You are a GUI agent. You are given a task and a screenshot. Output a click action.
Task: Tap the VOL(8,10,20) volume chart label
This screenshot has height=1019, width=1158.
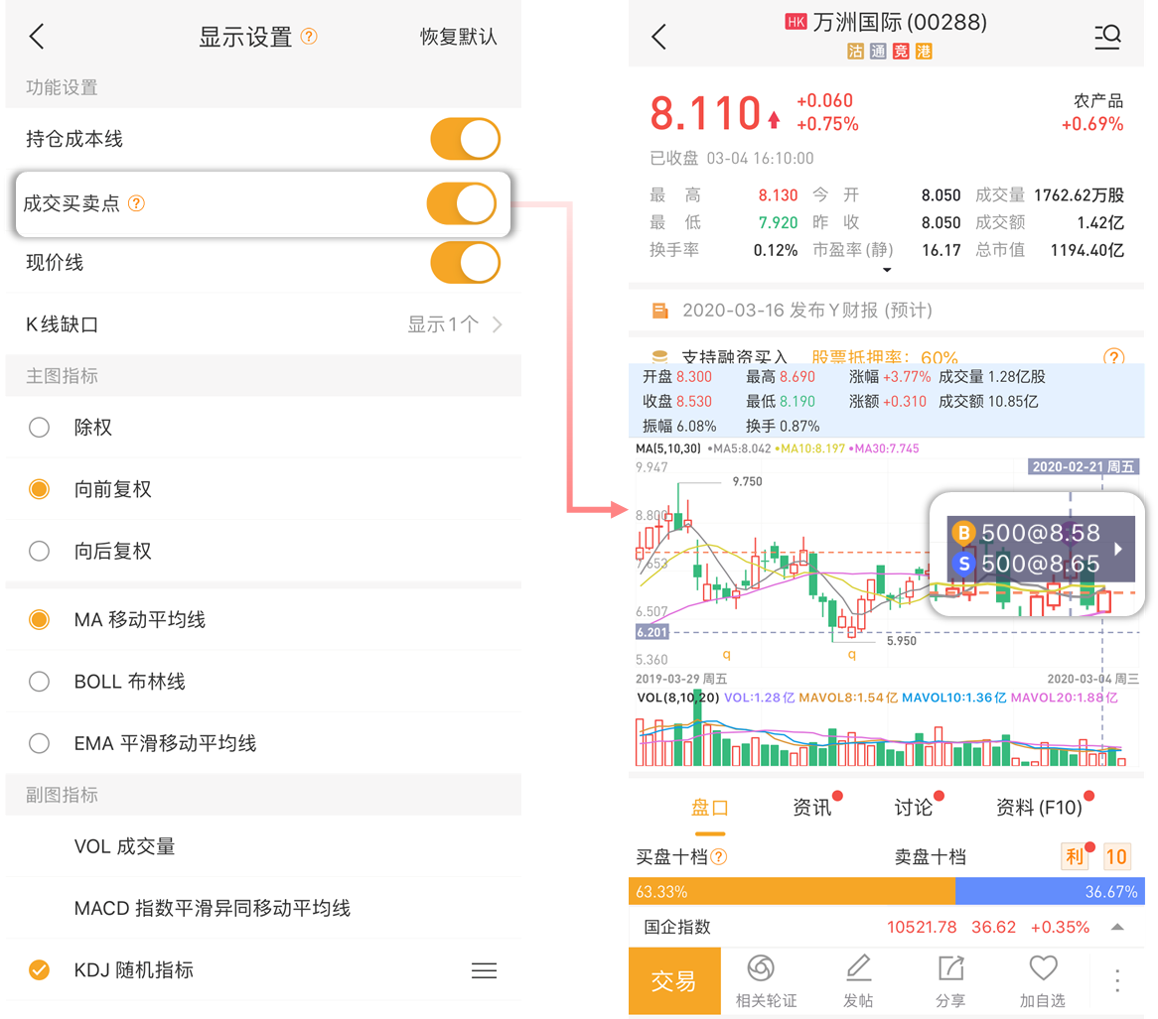[x=678, y=698]
